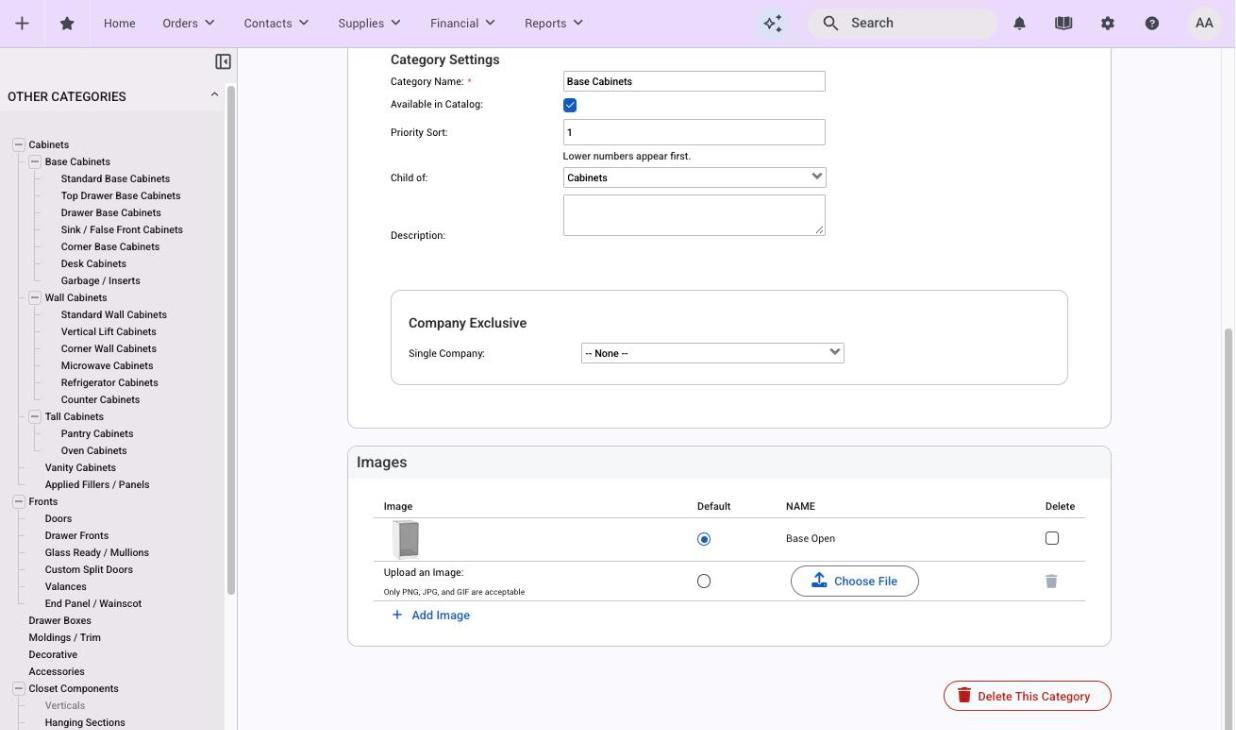This screenshot has height=730, width=1236.
Task: Select Oven Cabinets item
Action: 93,451
